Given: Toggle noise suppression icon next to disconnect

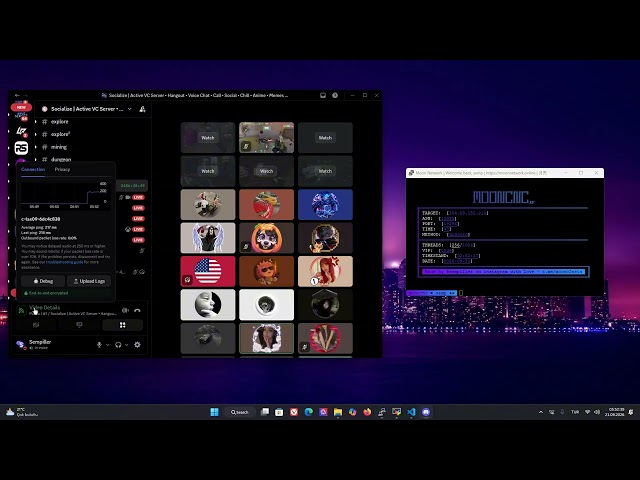Looking at the screenshot, I should [125, 311].
